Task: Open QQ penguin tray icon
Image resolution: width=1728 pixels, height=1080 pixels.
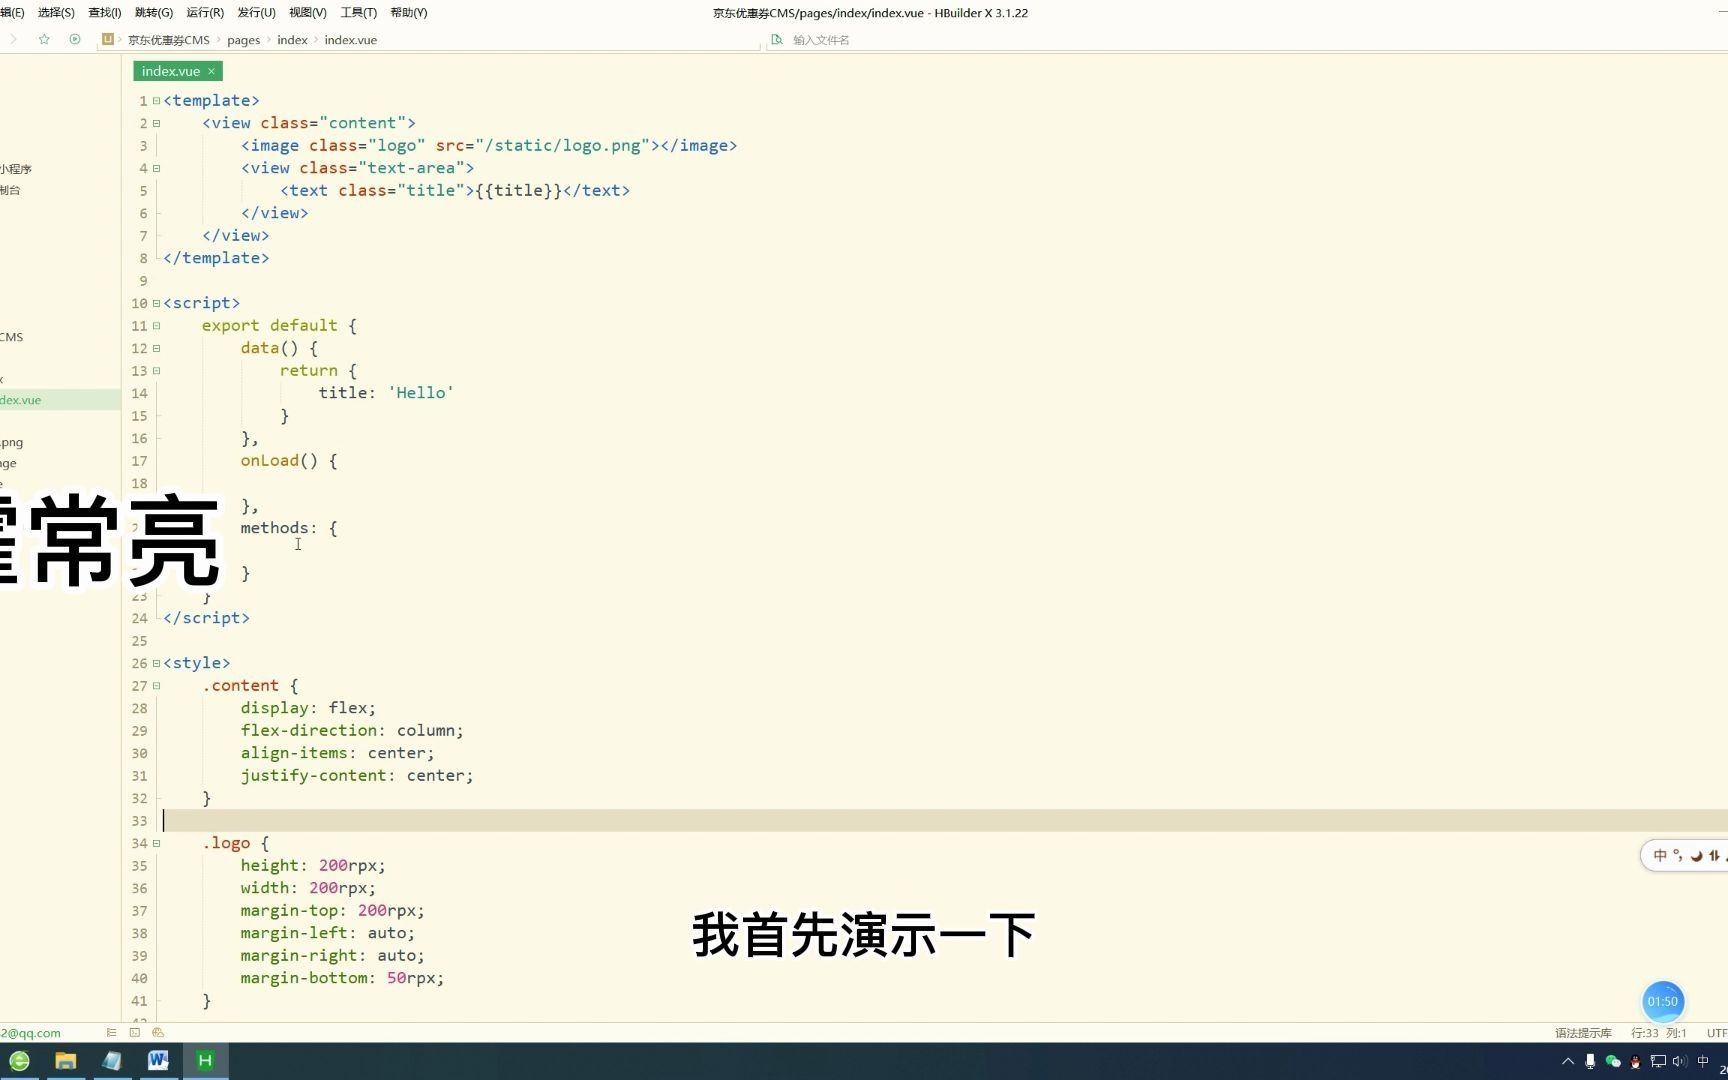Action: (x=1635, y=1061)
